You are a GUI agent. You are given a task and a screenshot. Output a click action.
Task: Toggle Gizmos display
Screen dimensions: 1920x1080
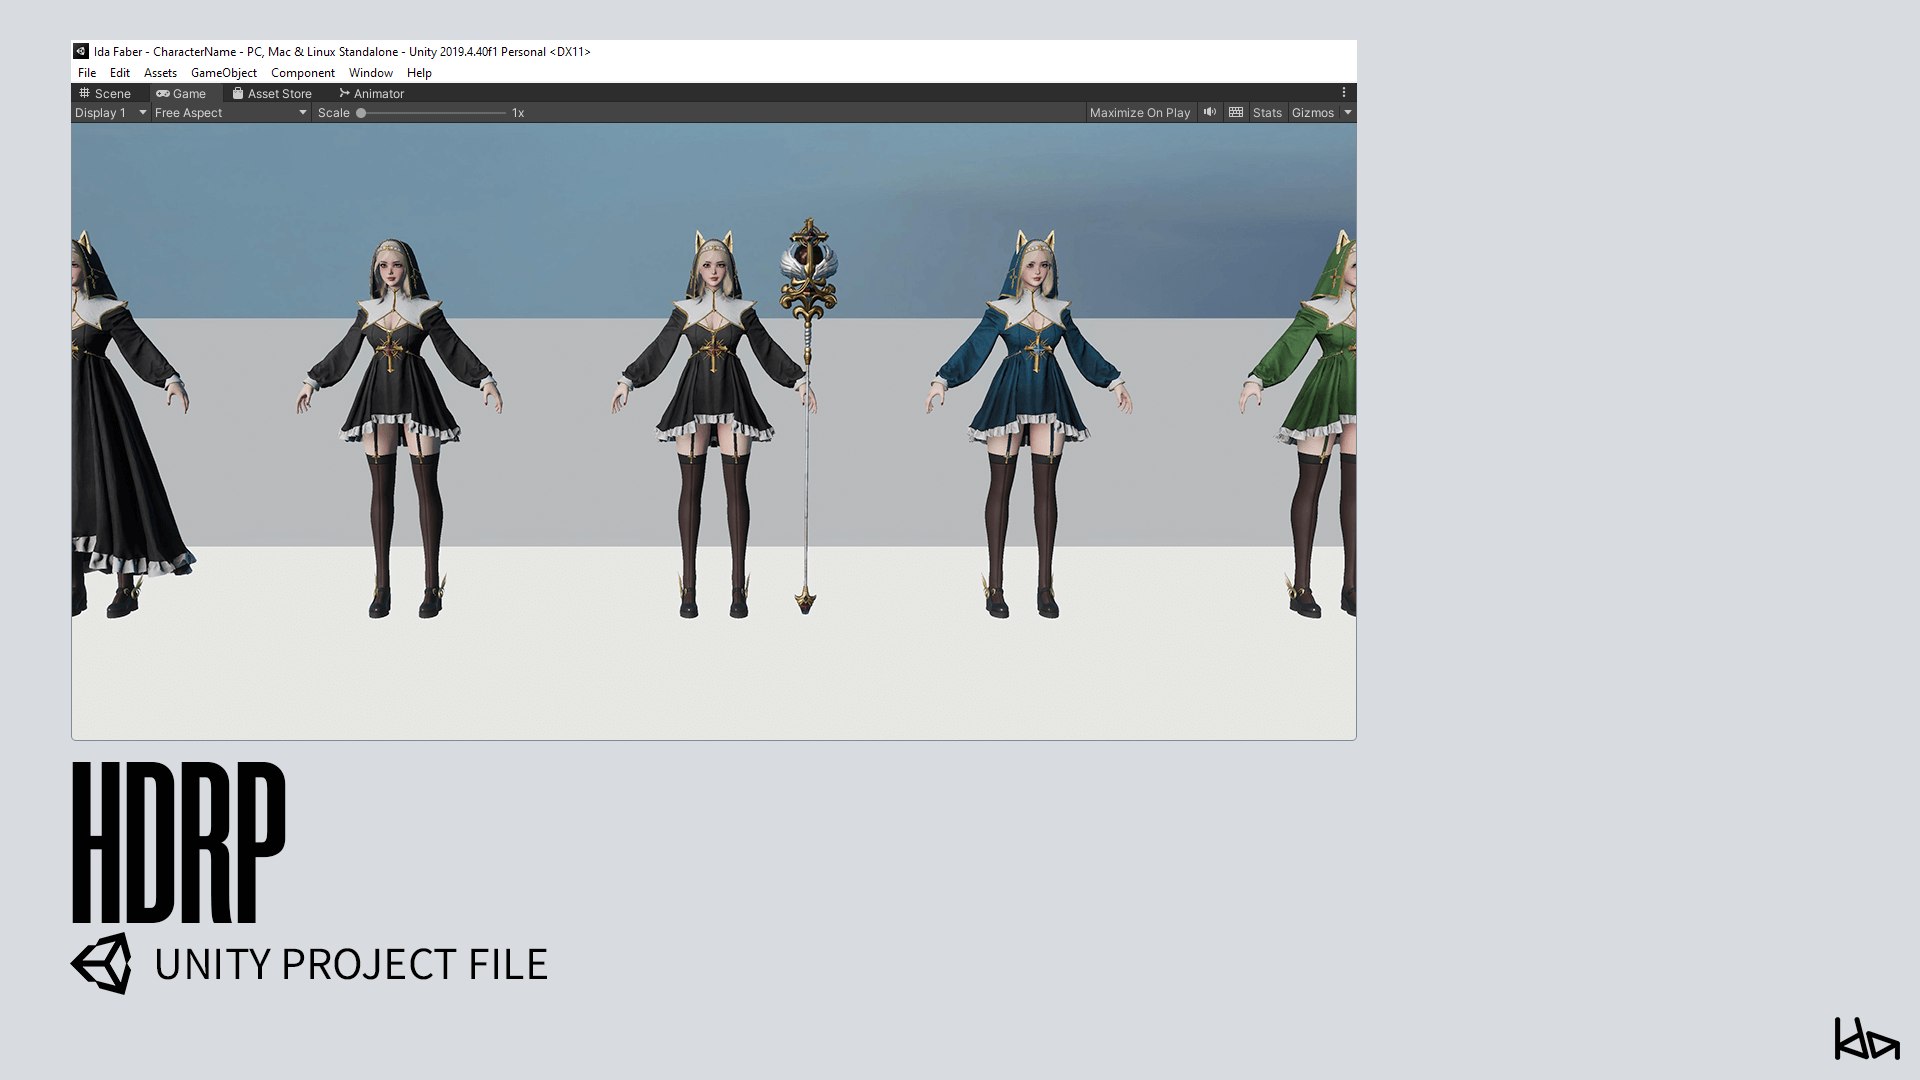[1312, 113]
